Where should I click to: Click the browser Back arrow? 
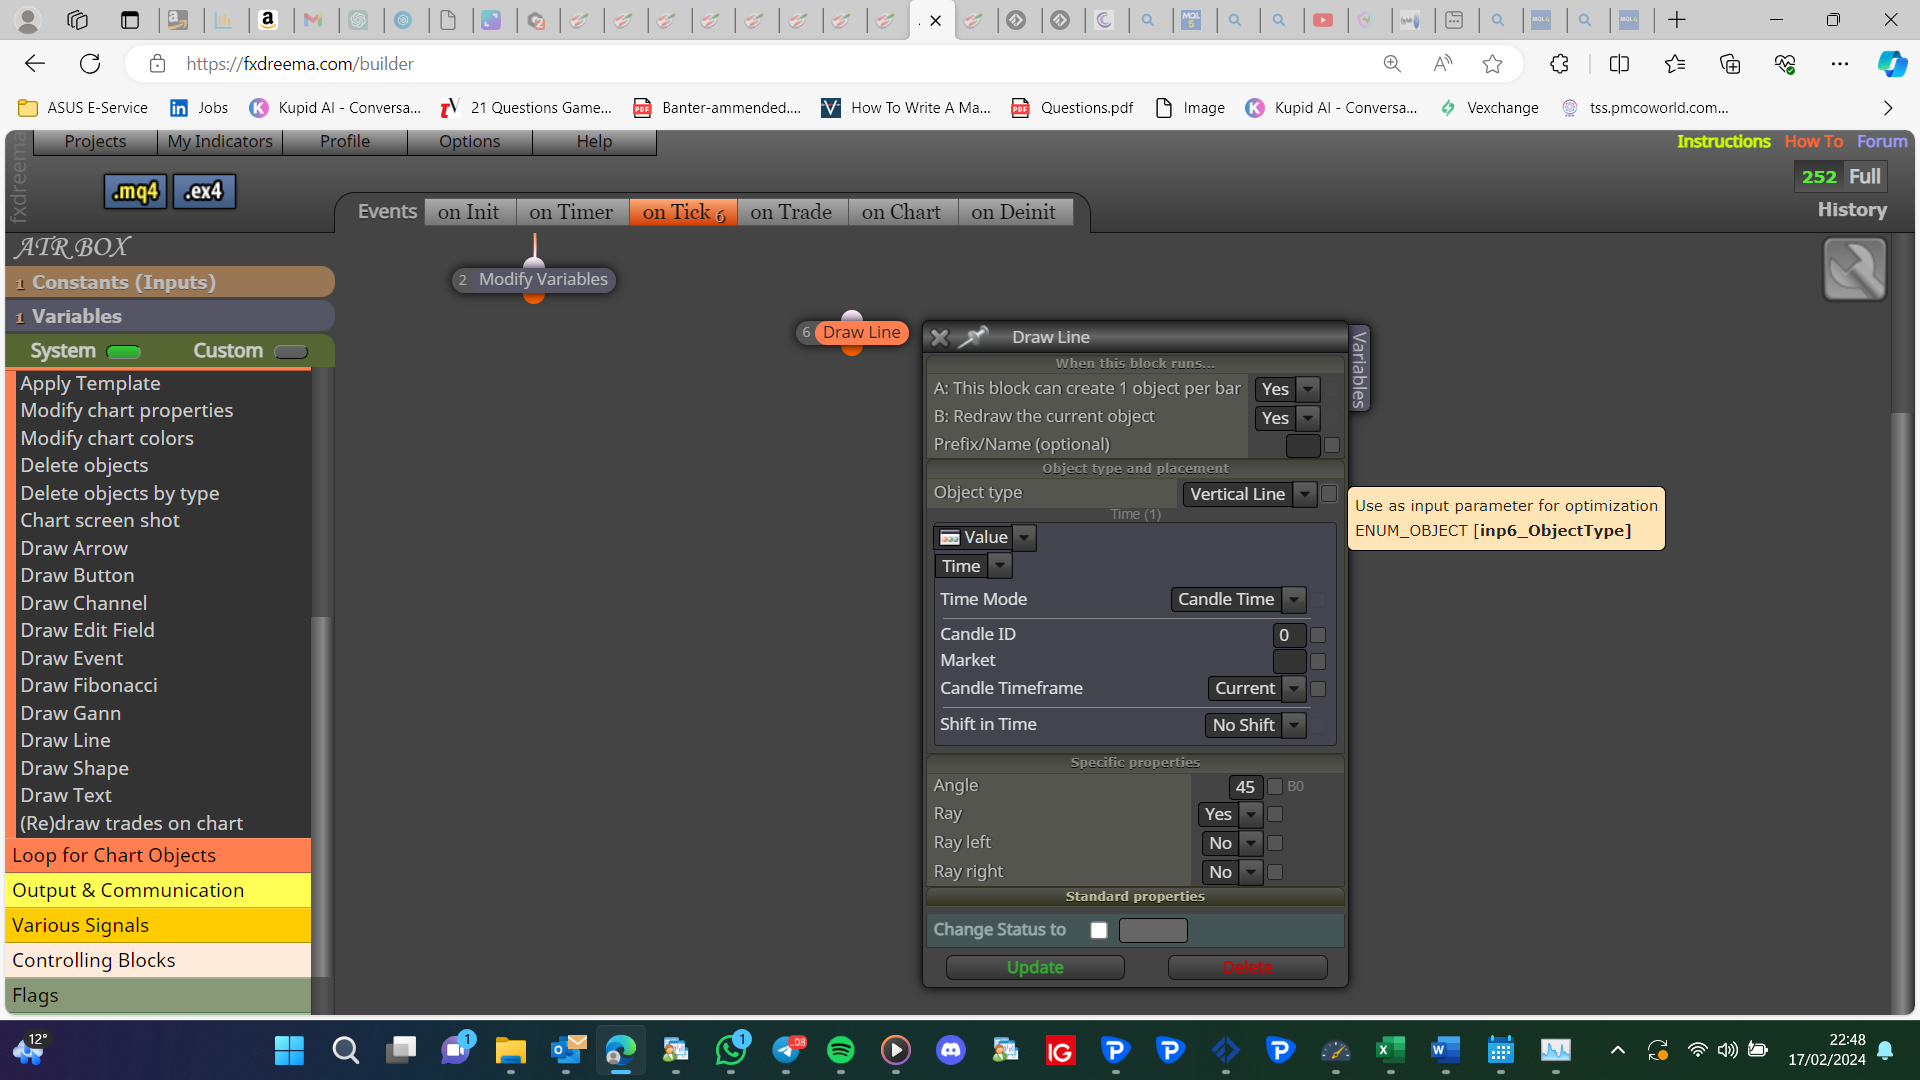35,64
